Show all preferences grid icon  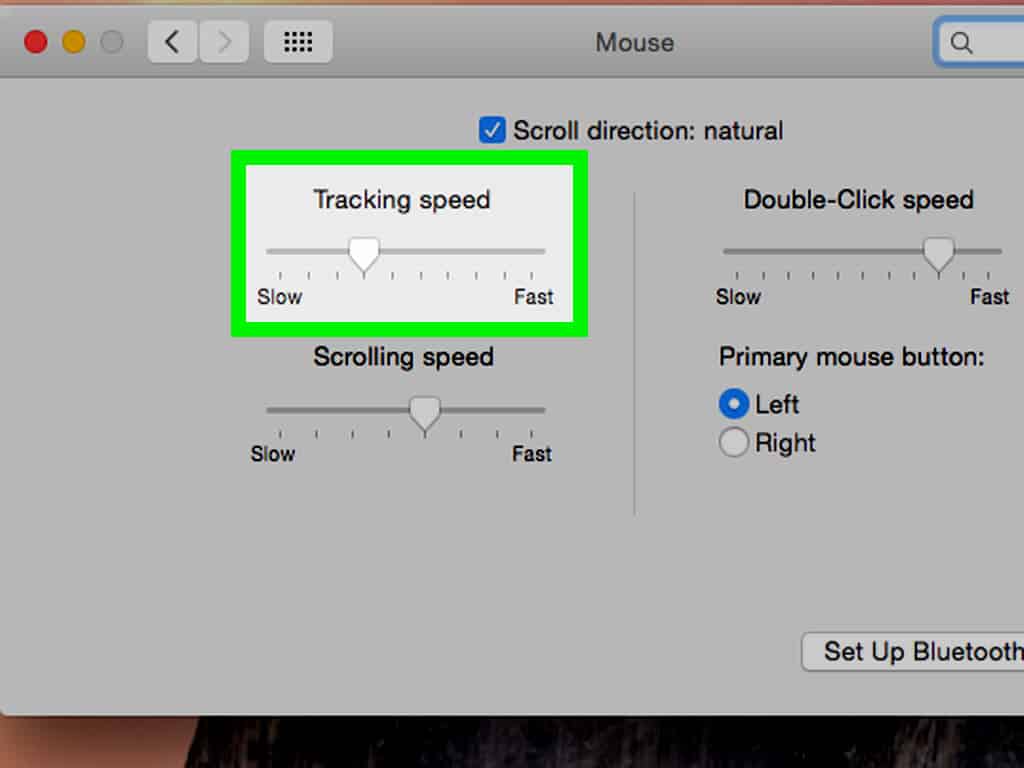[298, 42]
